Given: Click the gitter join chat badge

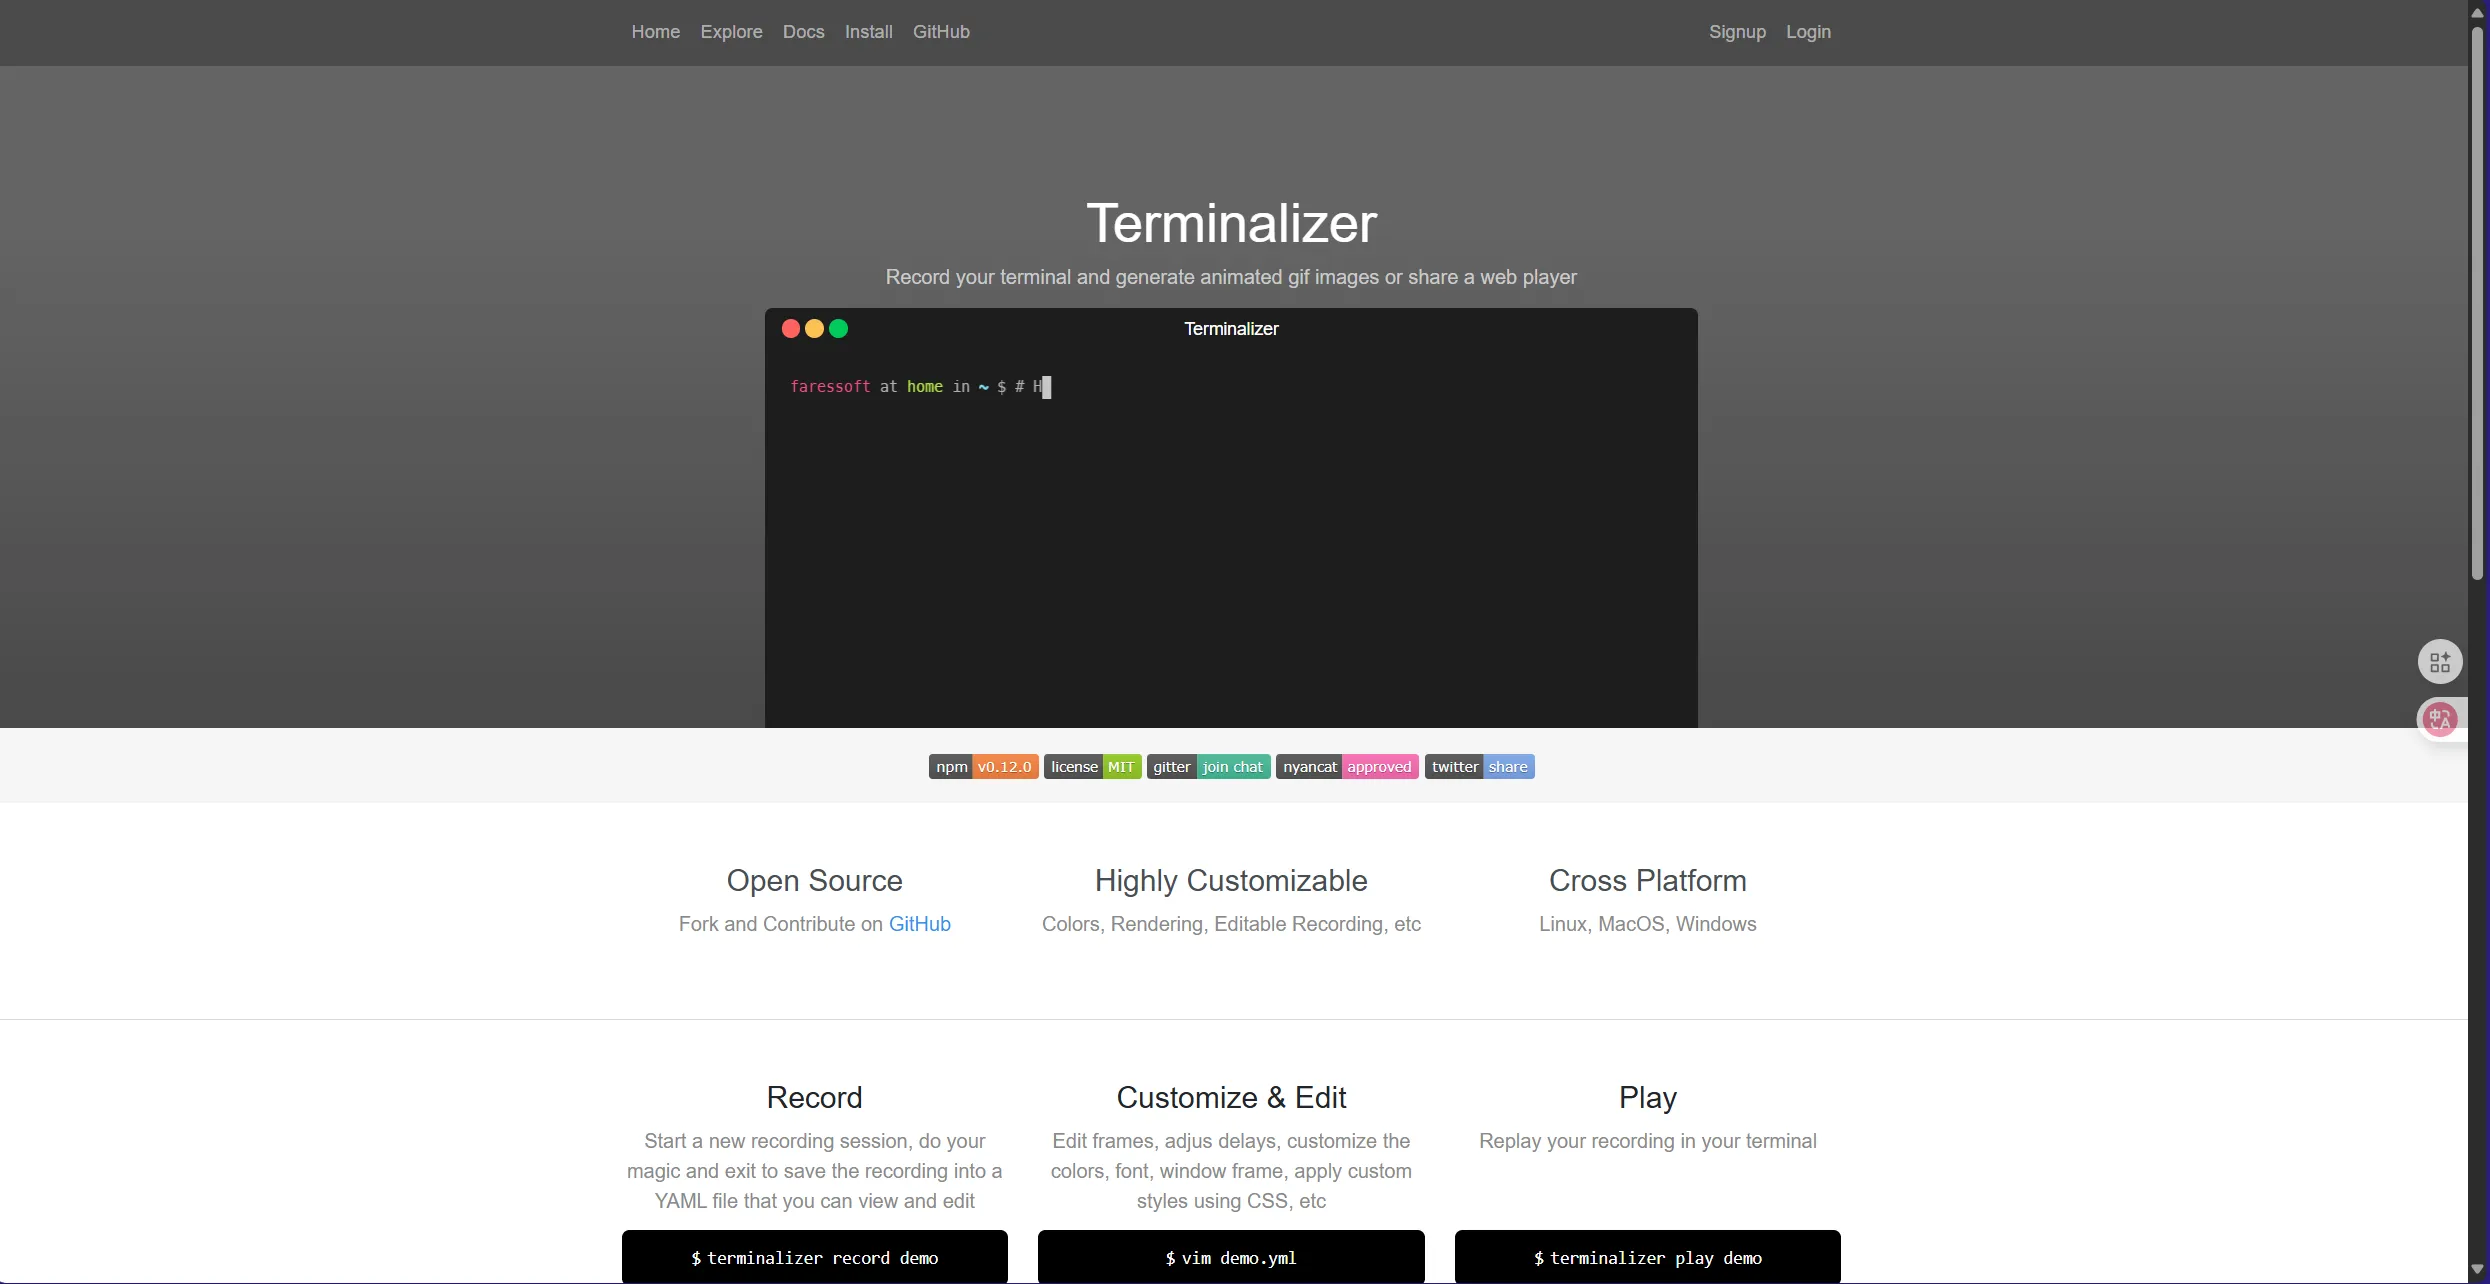Looking at the screenshot, I should pos(1208,767).
